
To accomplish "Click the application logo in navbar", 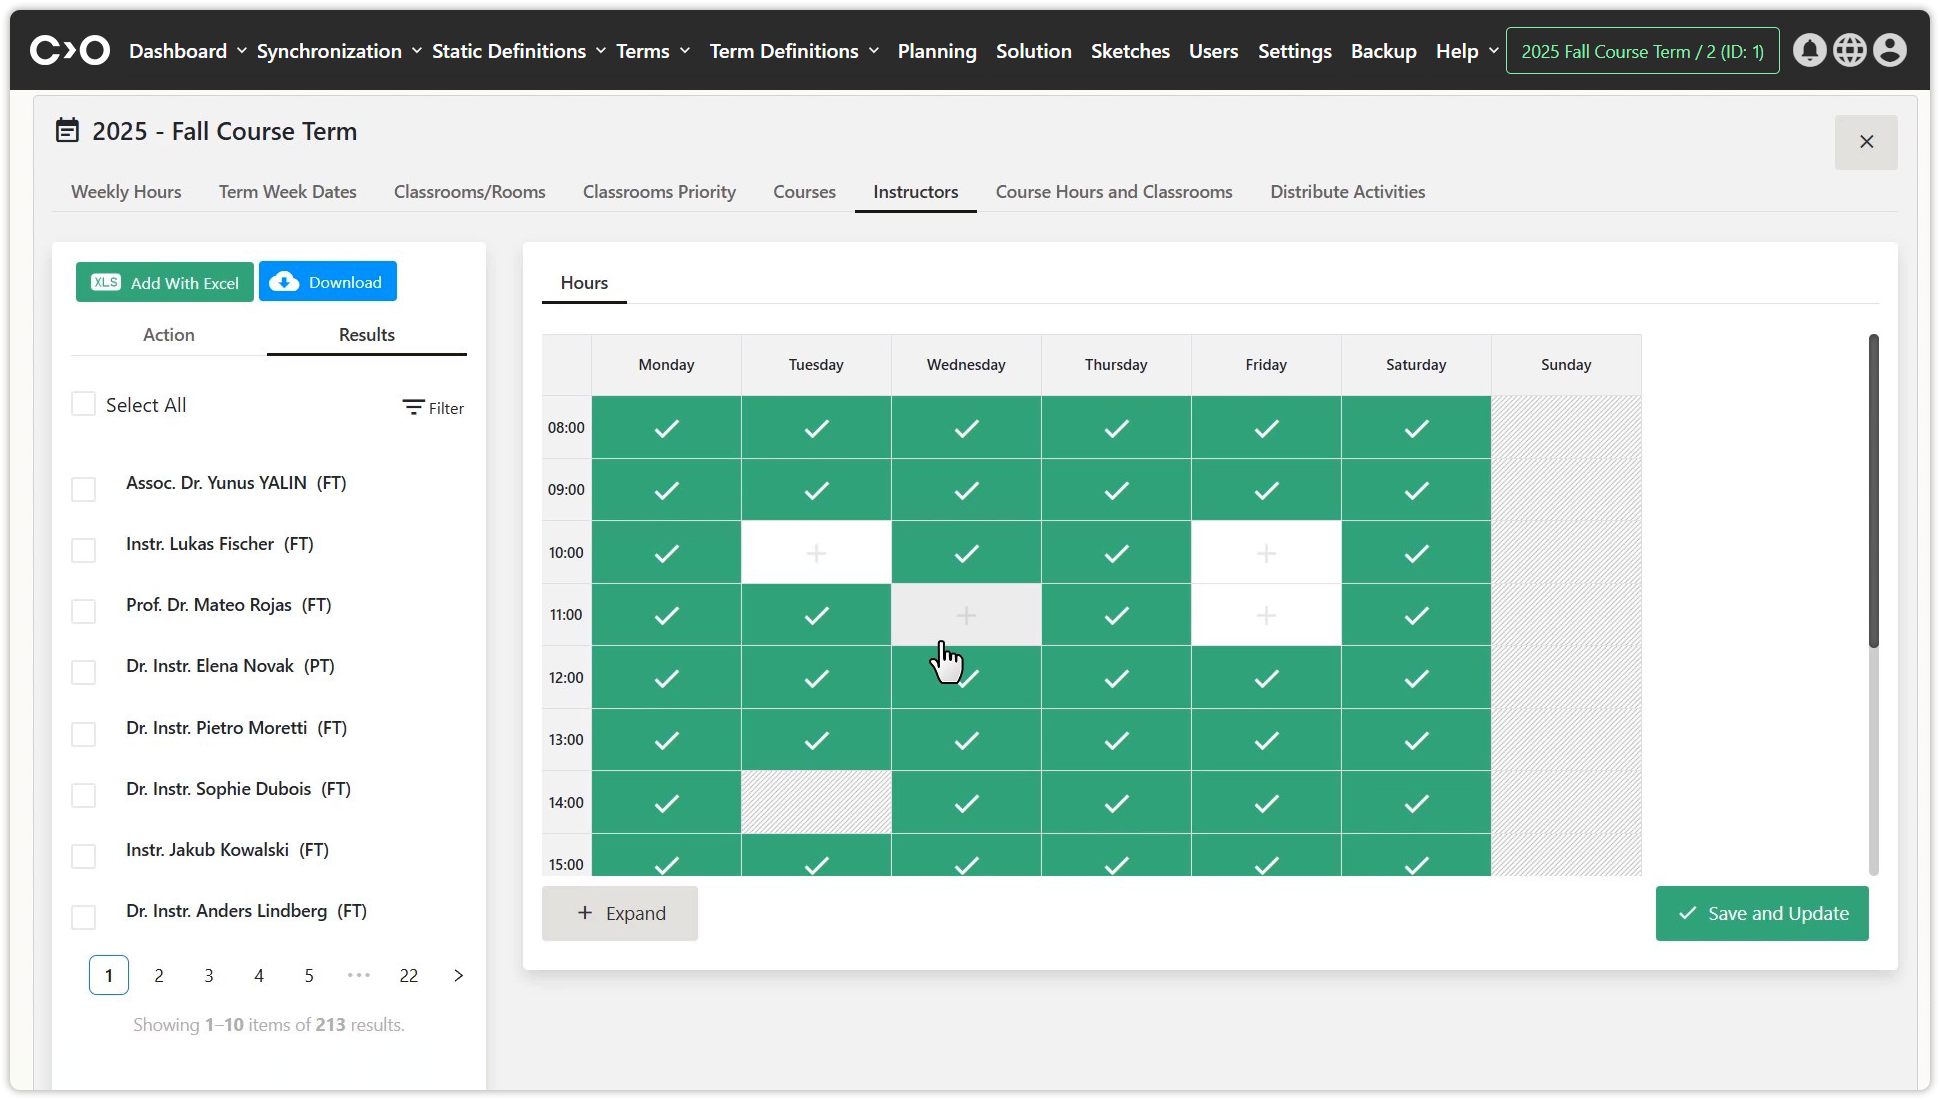I will [69, 50].
